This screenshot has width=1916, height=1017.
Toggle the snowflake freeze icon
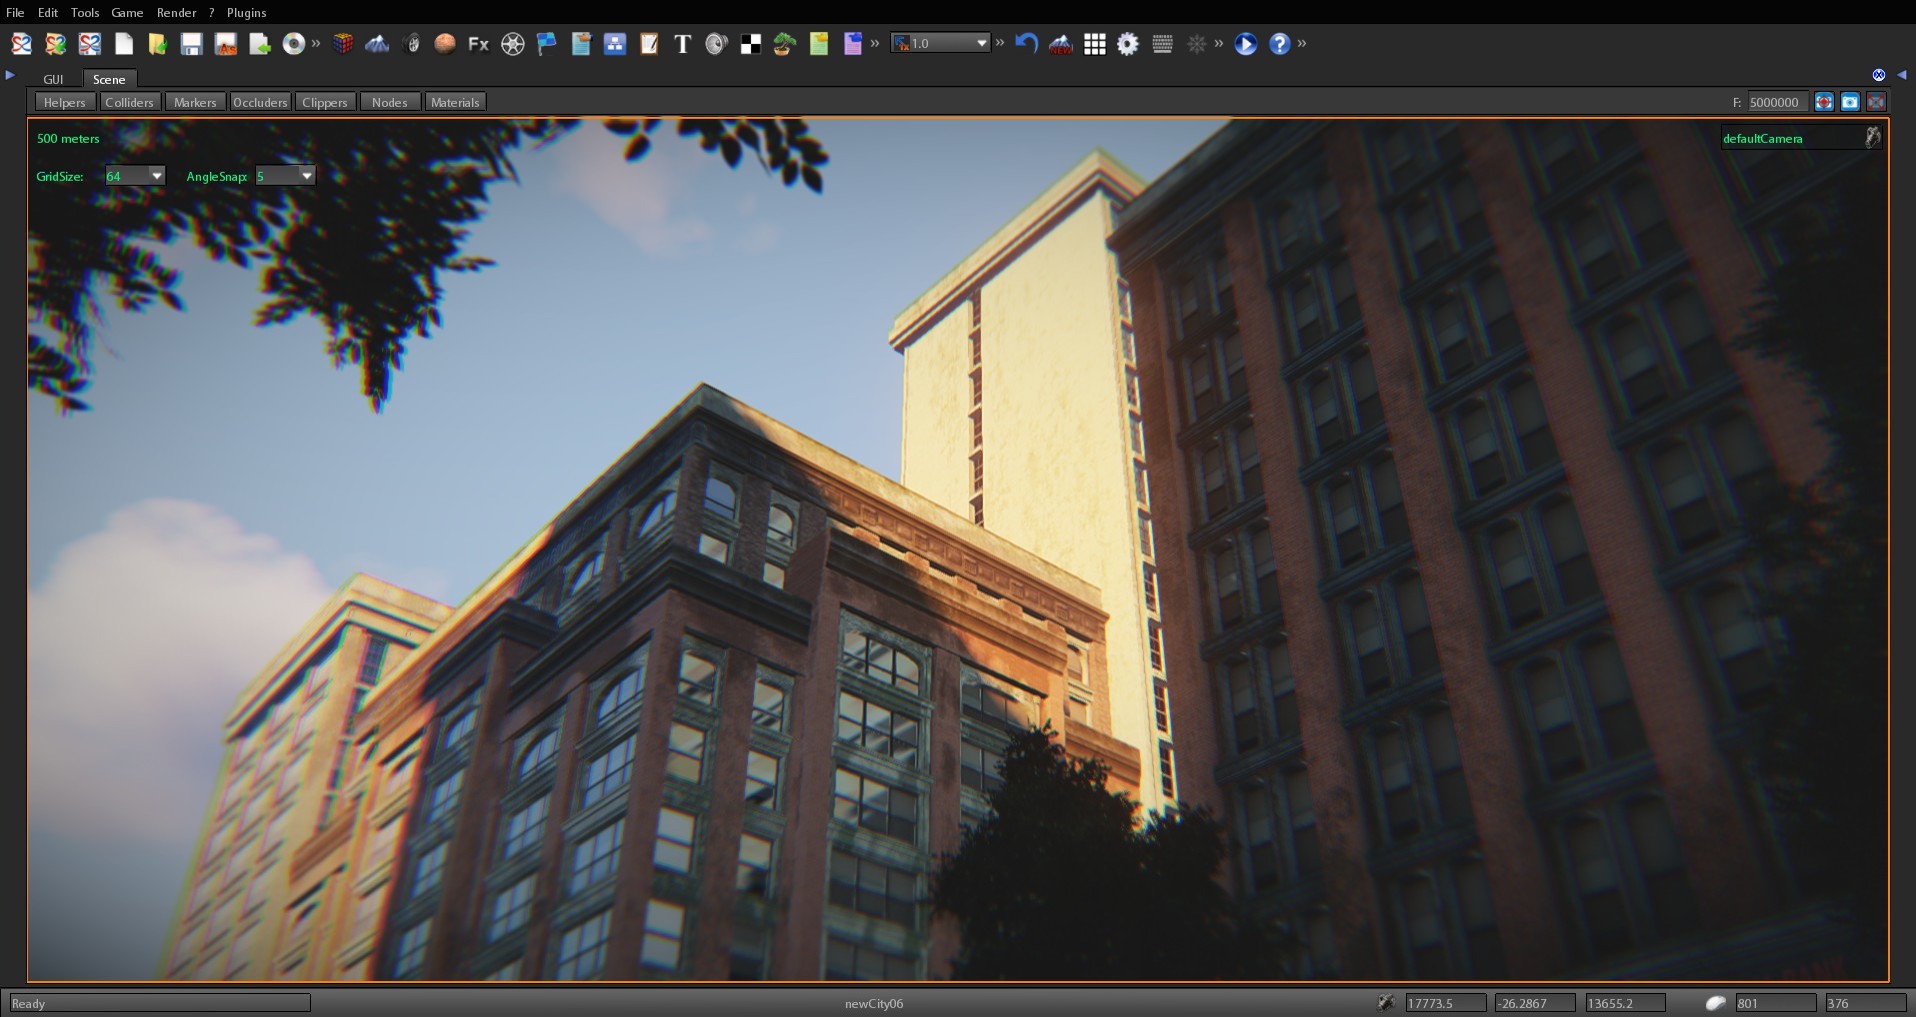(x=1197, y=44)
